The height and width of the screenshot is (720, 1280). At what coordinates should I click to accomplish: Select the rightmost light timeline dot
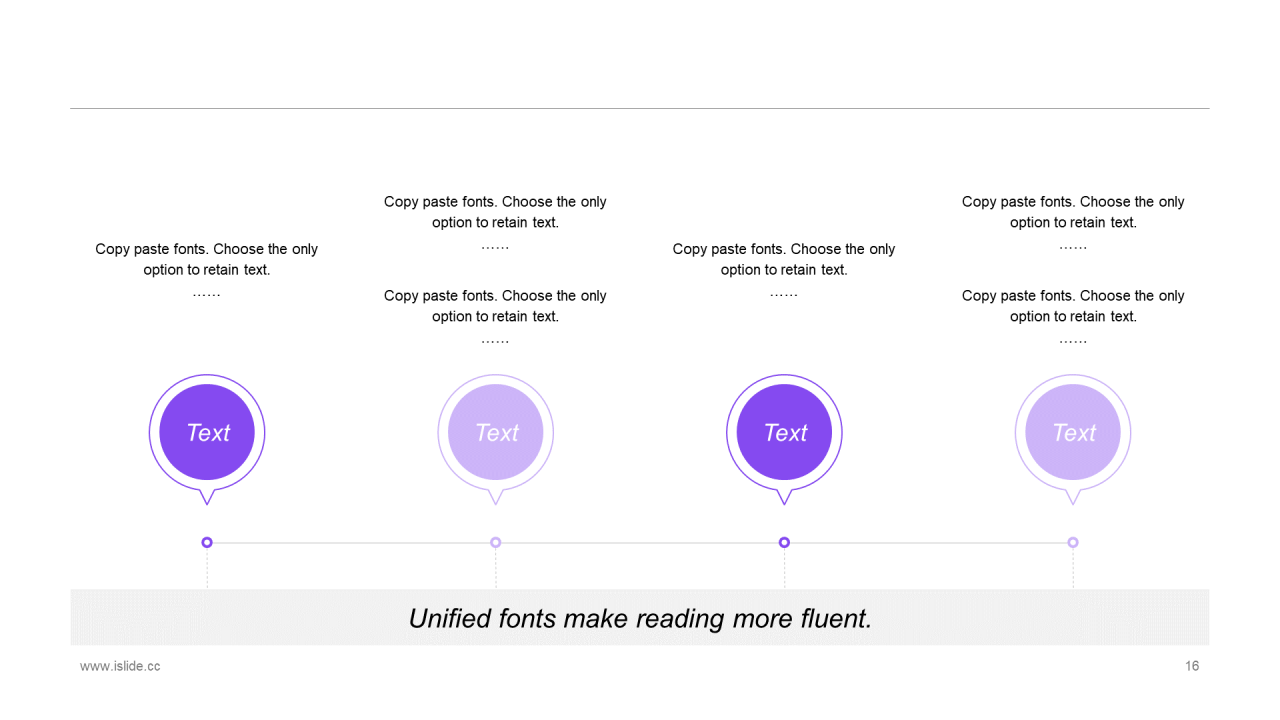[1073, 542]
